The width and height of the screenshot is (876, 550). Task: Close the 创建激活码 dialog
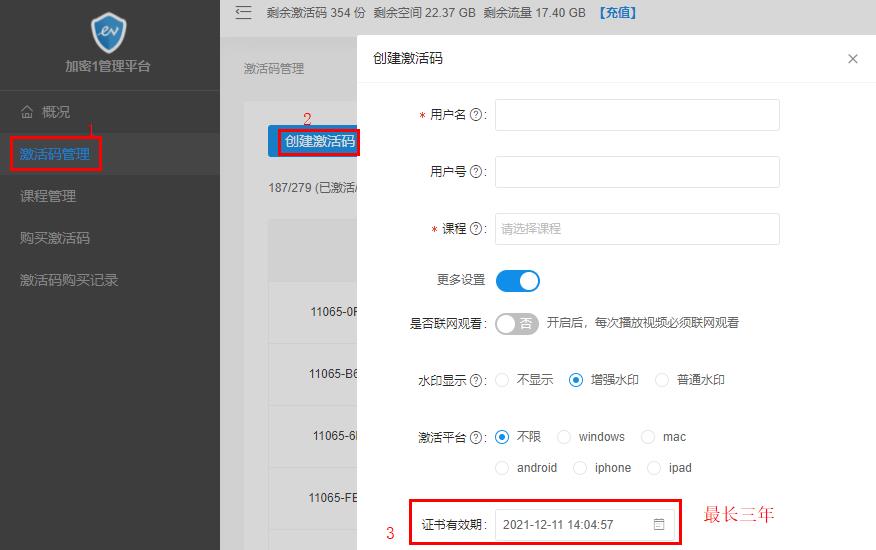tap(852, 59)
